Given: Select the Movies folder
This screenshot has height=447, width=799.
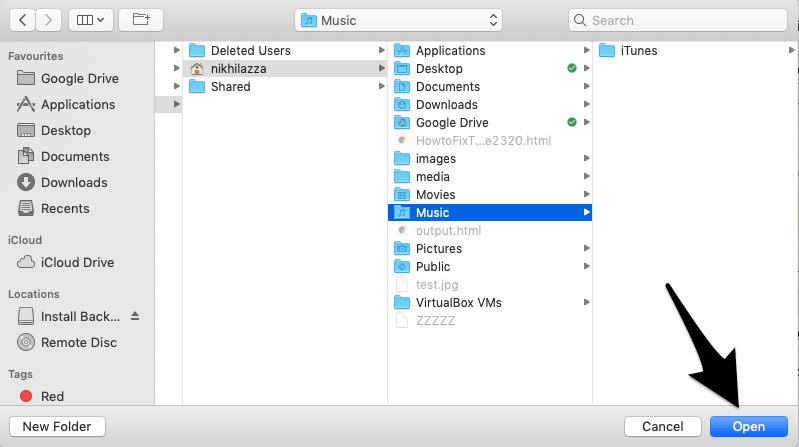Looking at the screenshot, I should pos(490,195).
